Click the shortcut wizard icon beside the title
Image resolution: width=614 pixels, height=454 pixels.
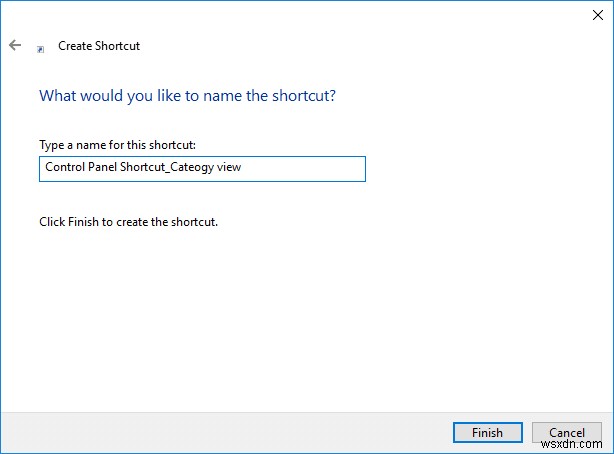40,47
